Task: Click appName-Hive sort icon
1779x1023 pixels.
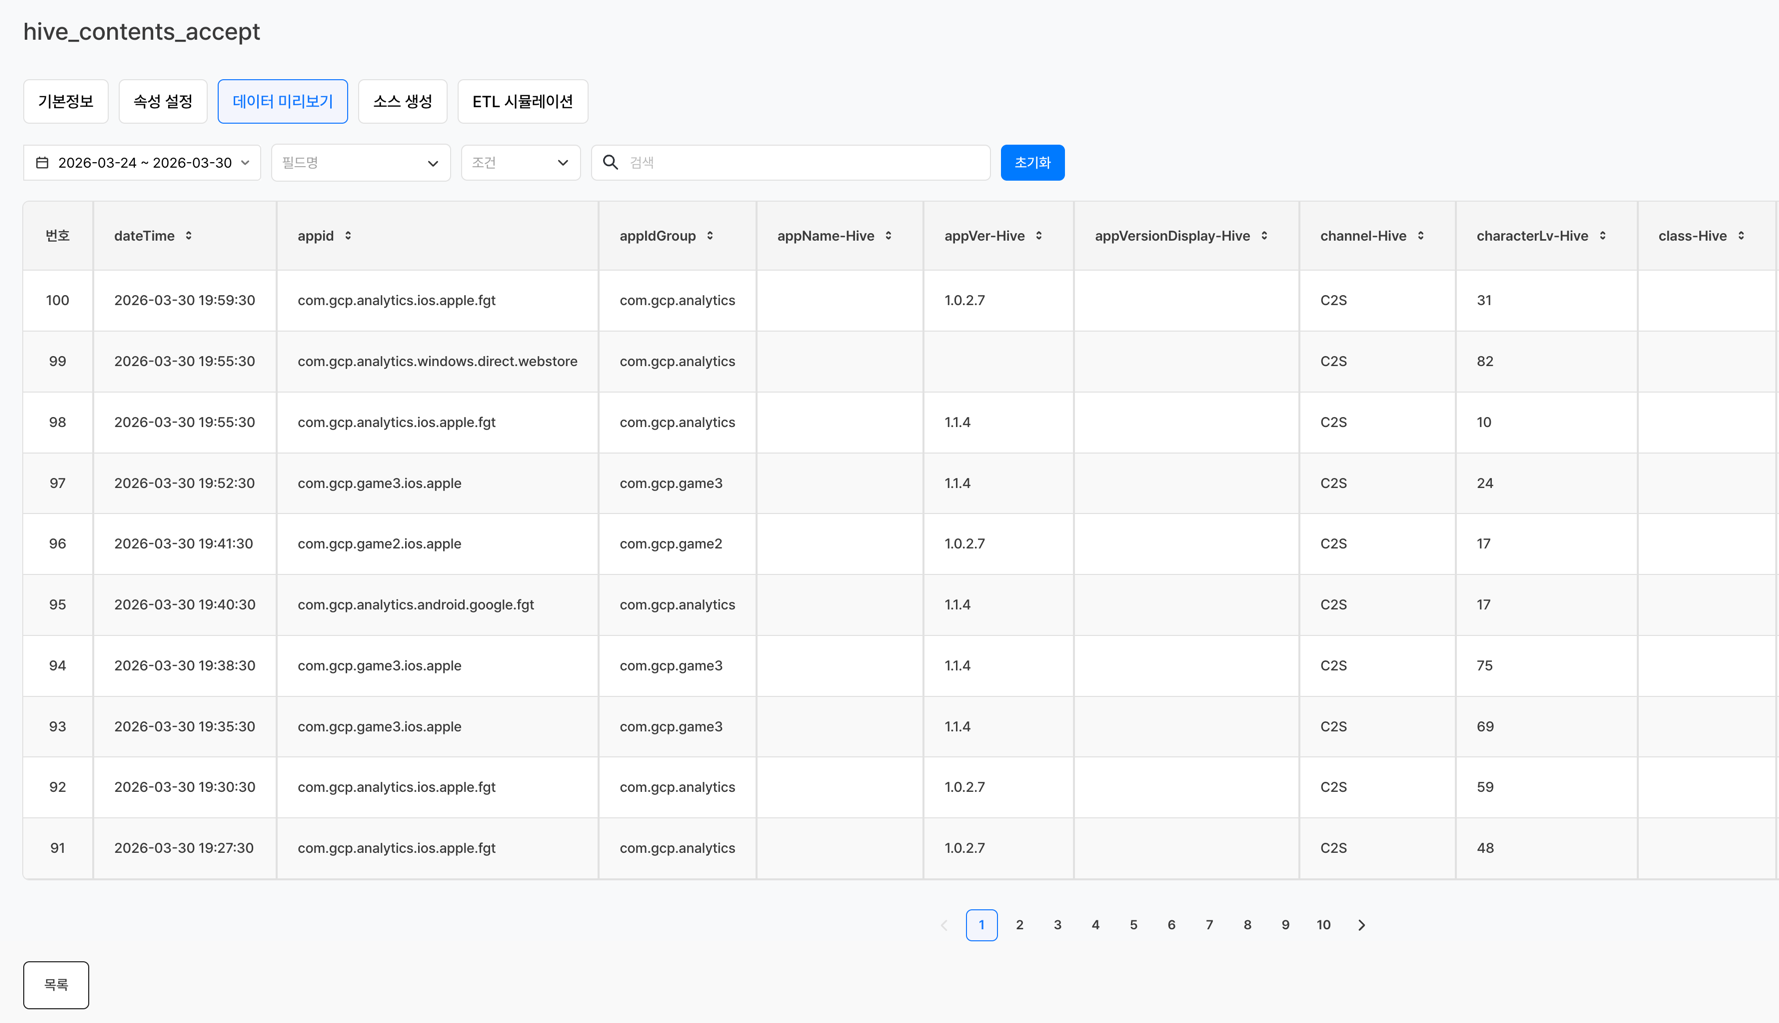Action: pos(888,236)
